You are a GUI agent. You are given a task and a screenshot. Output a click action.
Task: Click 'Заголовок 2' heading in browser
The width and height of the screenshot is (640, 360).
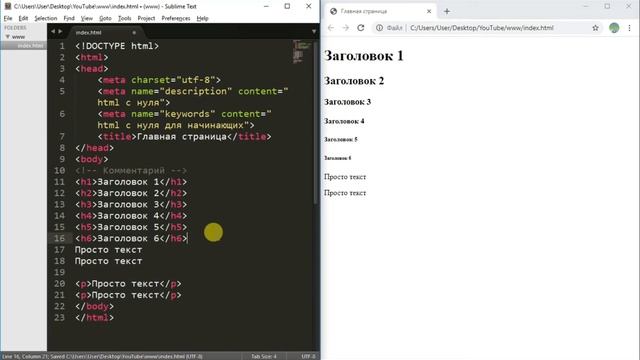[354, 81]
